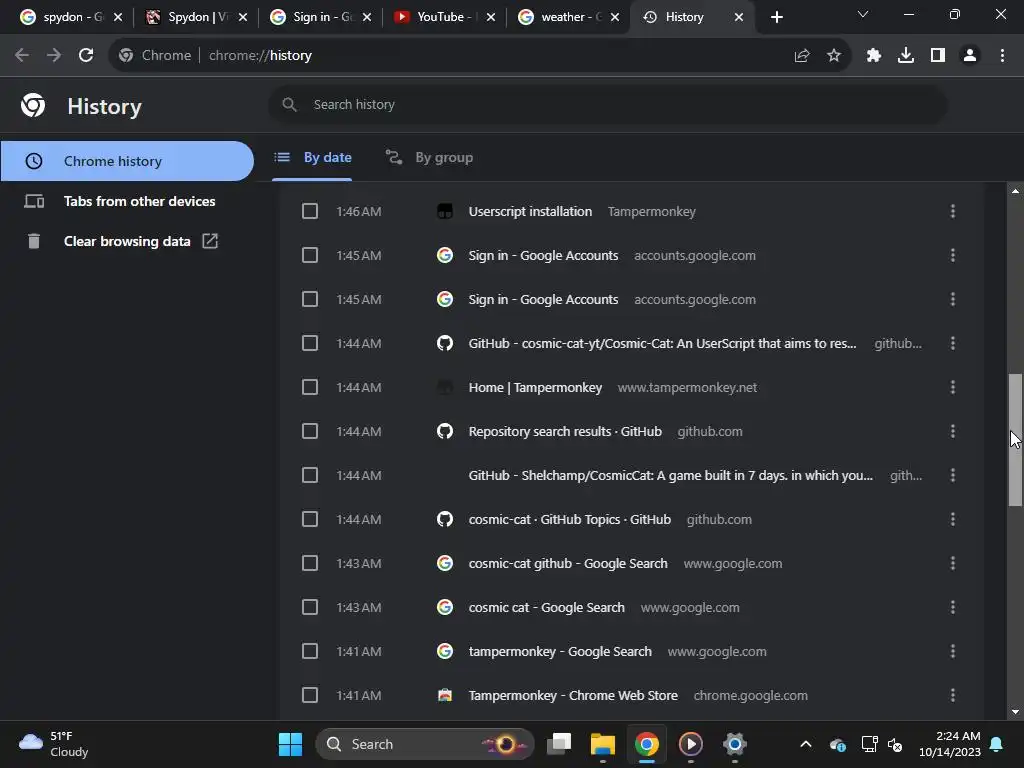1024x768 pixels.
Task: Open cosmic-cat · GitHub Topics · GitHub link
Action: [x=569, y=519]
